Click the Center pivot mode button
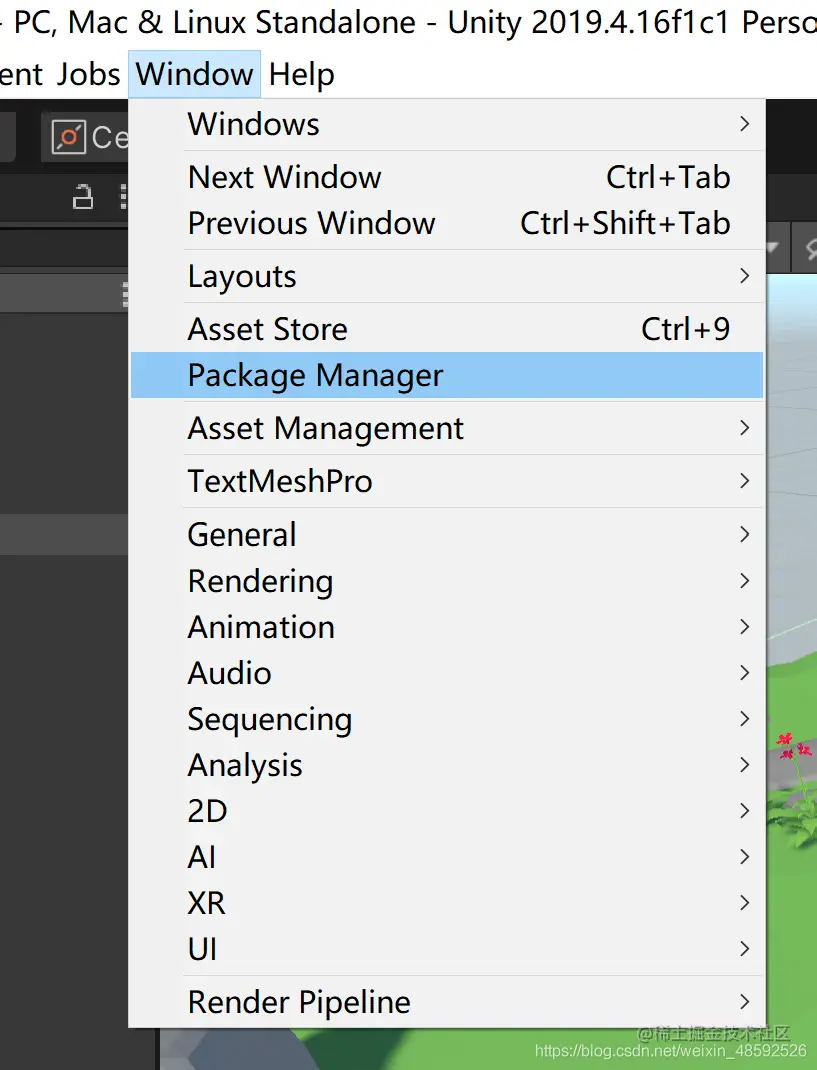This screenshot has height=1070, width=817. (x=87, y=137)
